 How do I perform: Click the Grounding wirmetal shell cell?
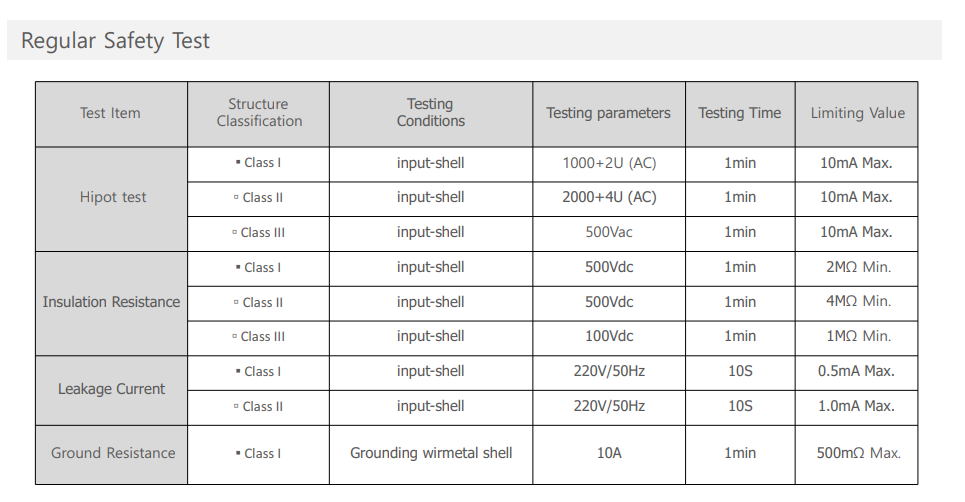point(431,455)
